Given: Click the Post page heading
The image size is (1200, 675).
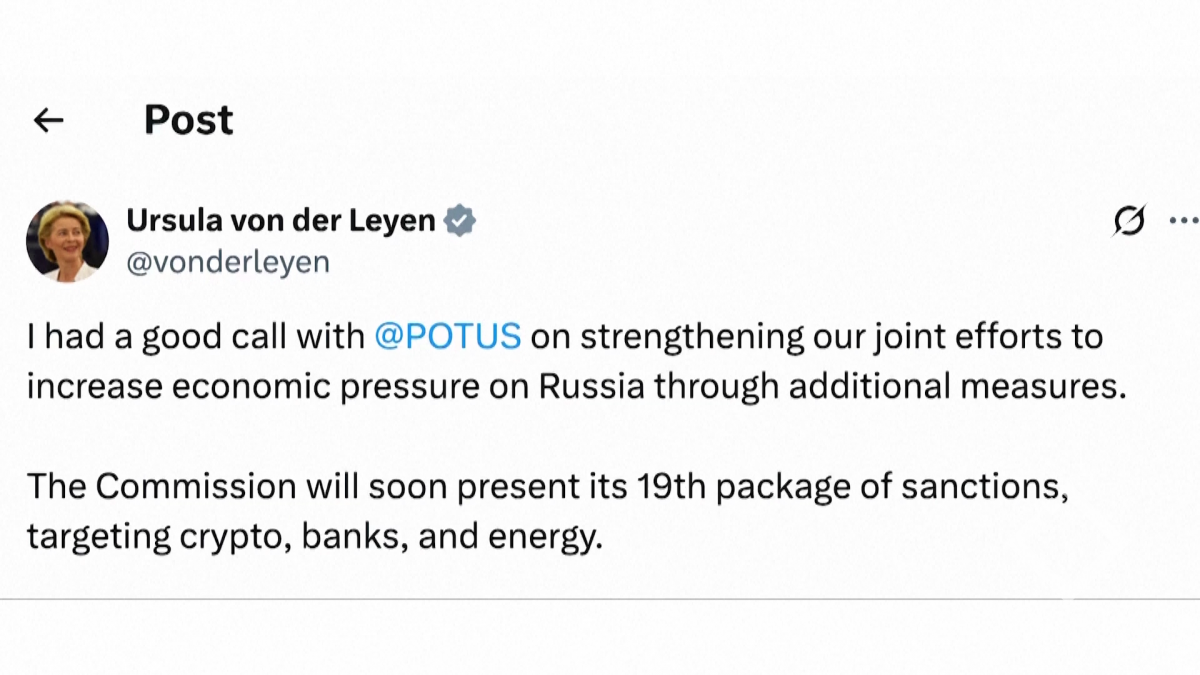Looking at the screenshot, I should coord(188,120).
